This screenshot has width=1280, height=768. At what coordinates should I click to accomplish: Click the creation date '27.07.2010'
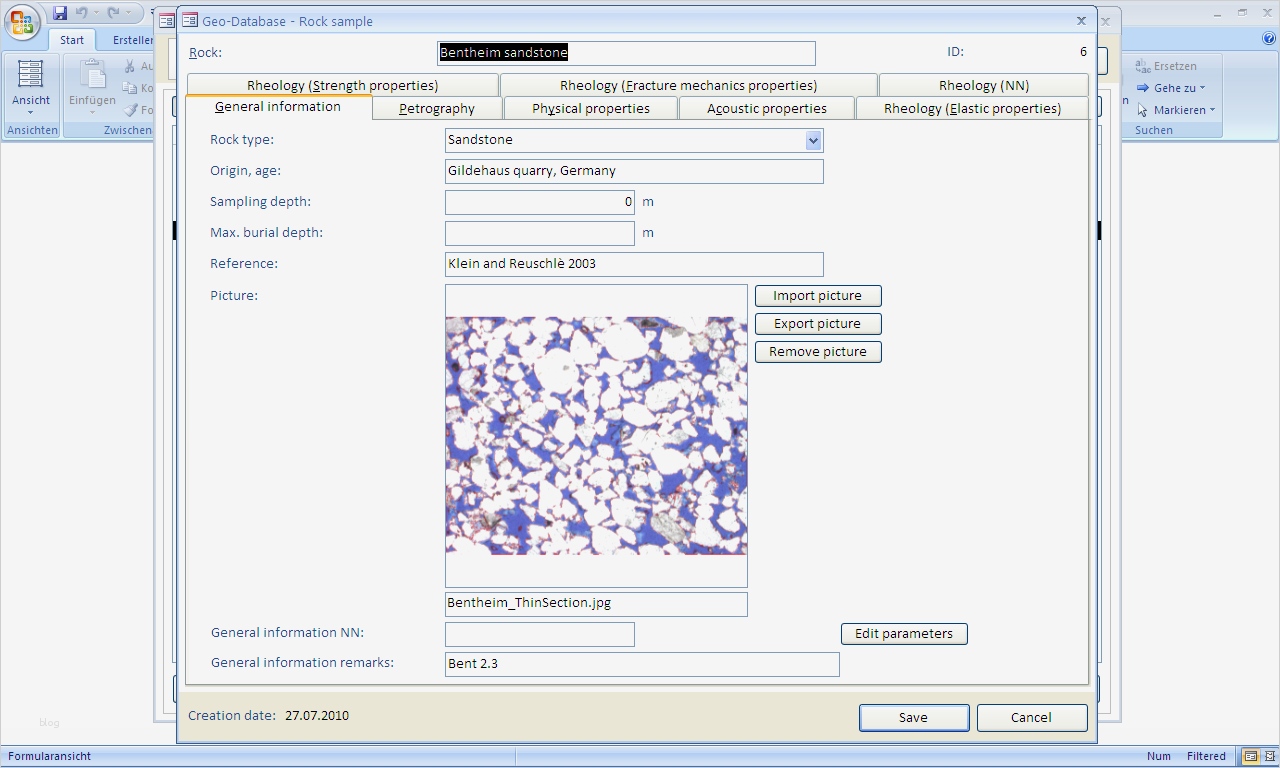click(317, 716)
